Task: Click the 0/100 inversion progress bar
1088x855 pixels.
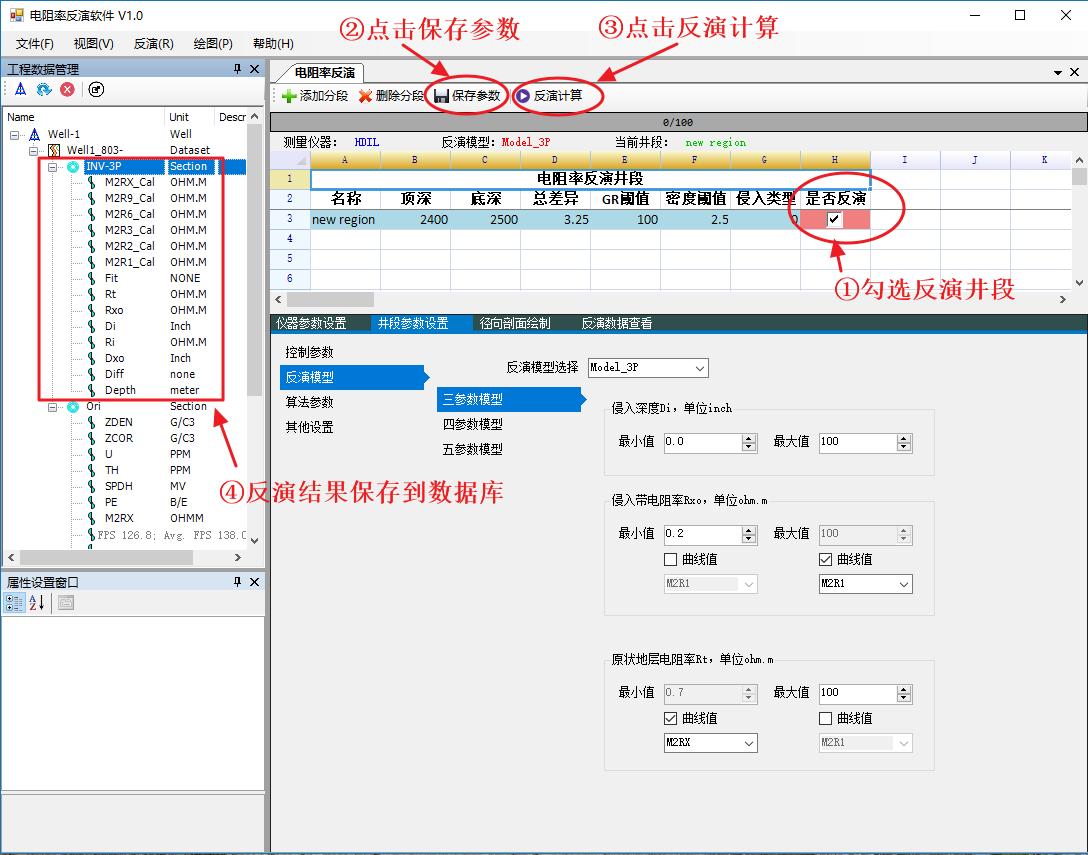Action: (x=677, y=123)
